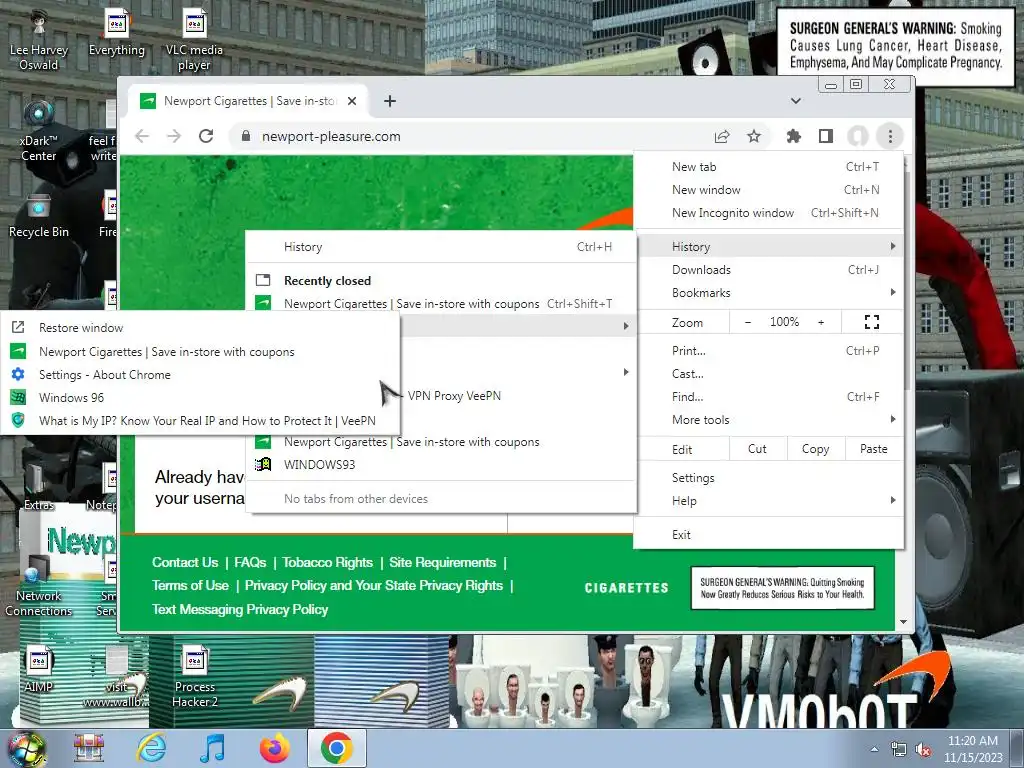Reload the Newport page
This screenshot has height=768, width=1024.
click(206, 136)
